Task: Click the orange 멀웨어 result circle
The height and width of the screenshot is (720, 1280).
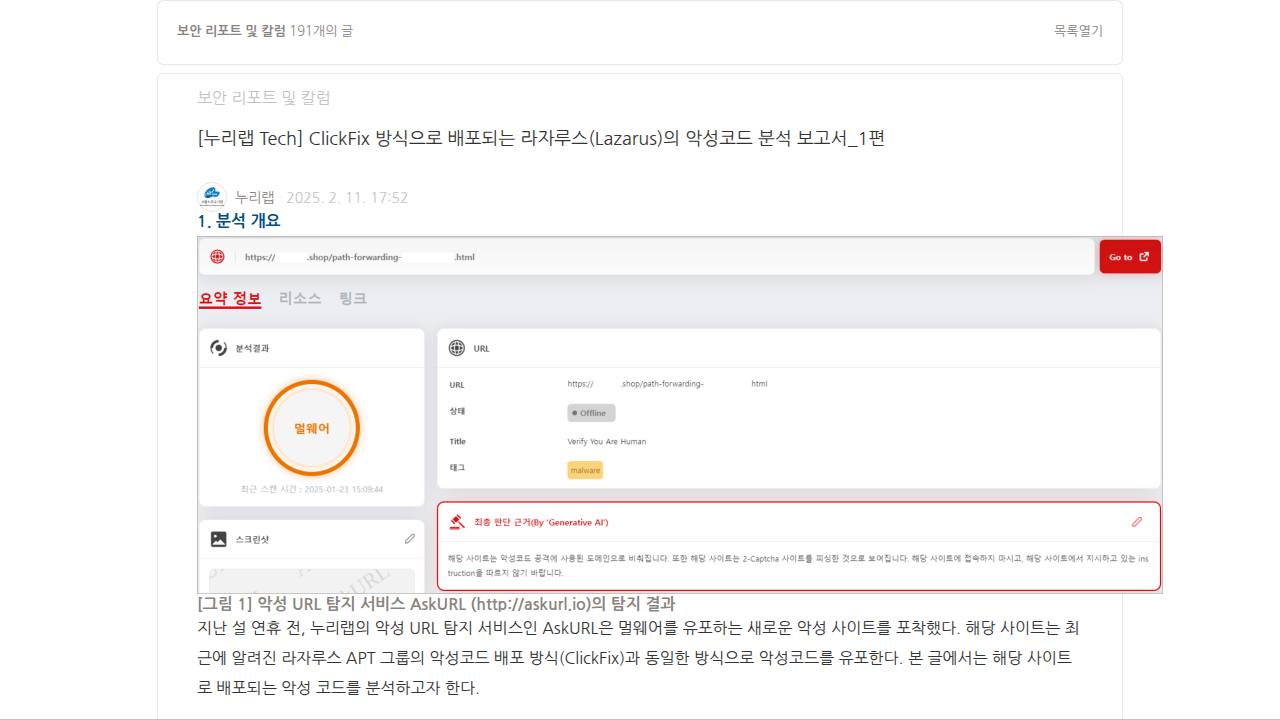Action: point(311,428)
